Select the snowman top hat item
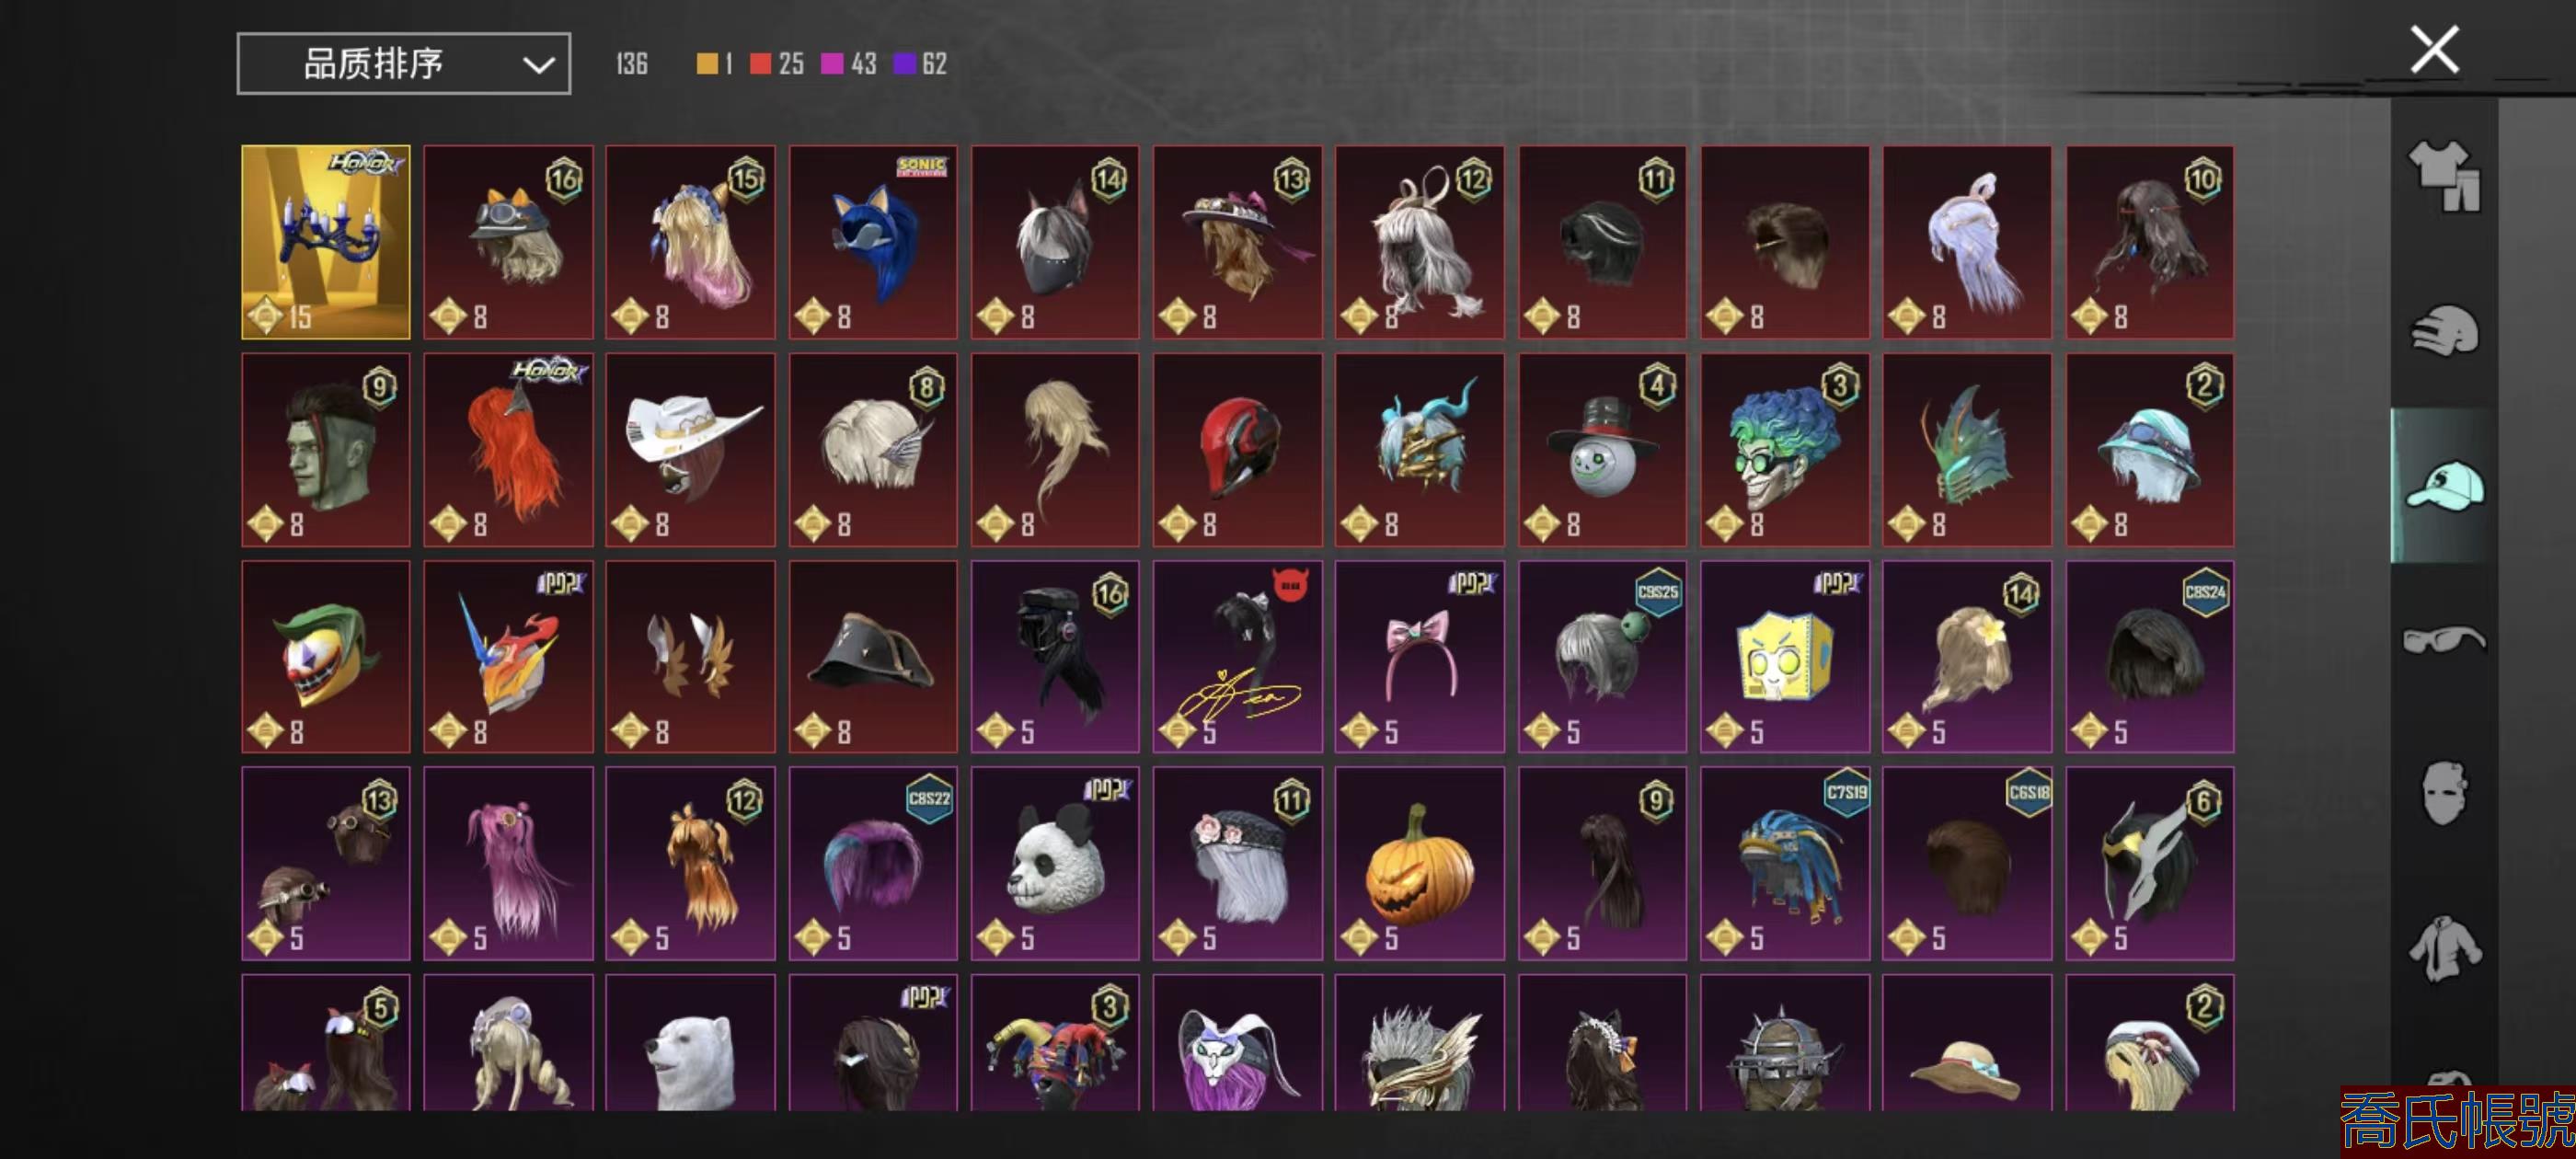 pyautogui.click(x=1602, y=450)
